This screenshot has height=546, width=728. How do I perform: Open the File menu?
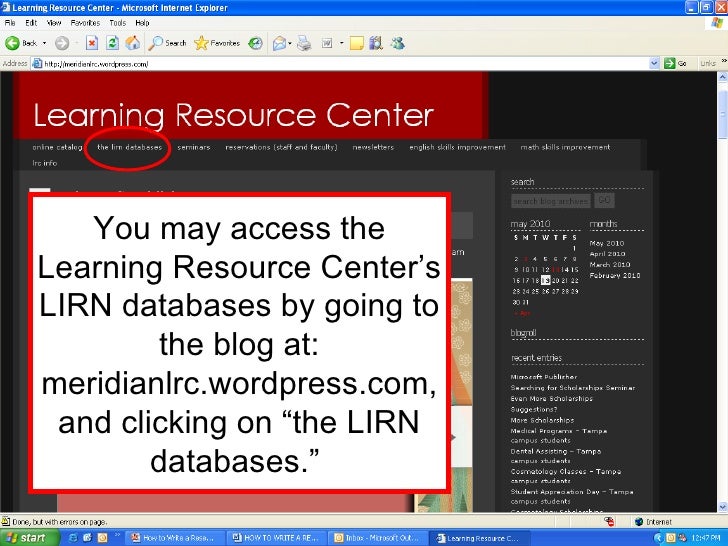click(10, 23)
